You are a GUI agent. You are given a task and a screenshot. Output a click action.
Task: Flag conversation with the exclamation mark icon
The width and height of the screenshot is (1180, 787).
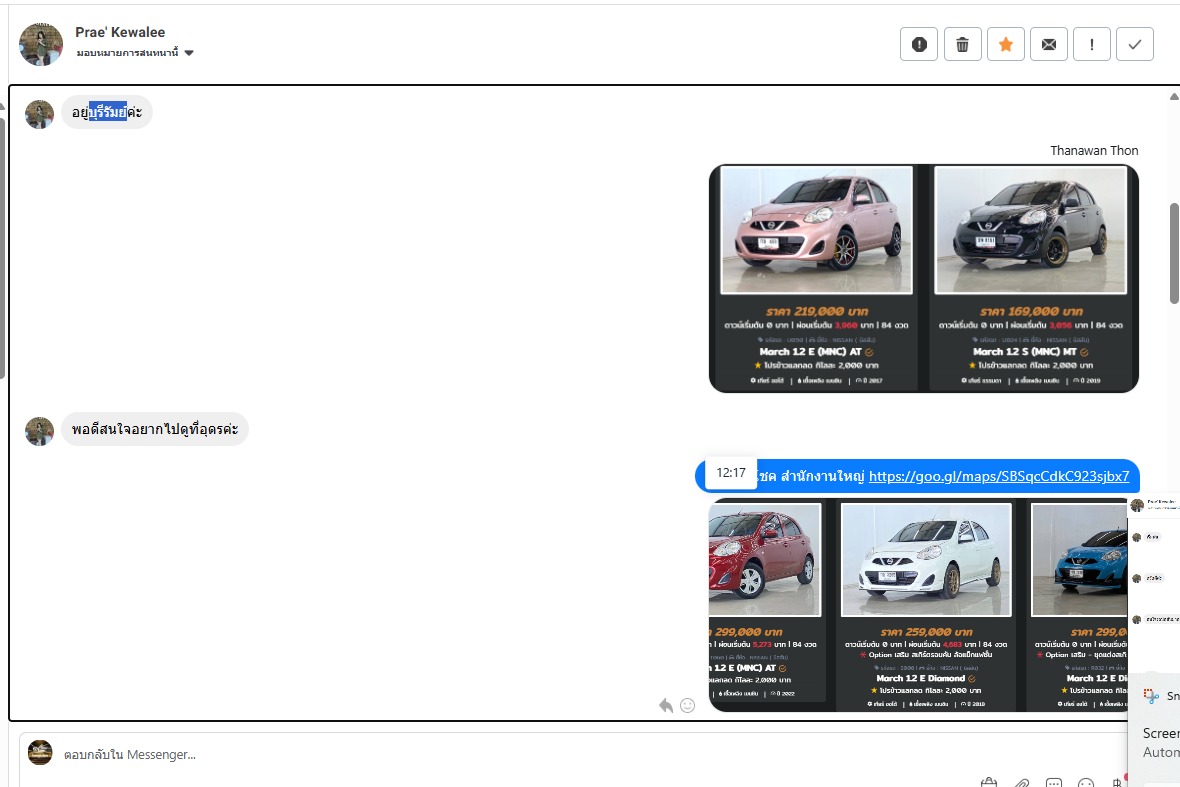tap(1092, 44)
